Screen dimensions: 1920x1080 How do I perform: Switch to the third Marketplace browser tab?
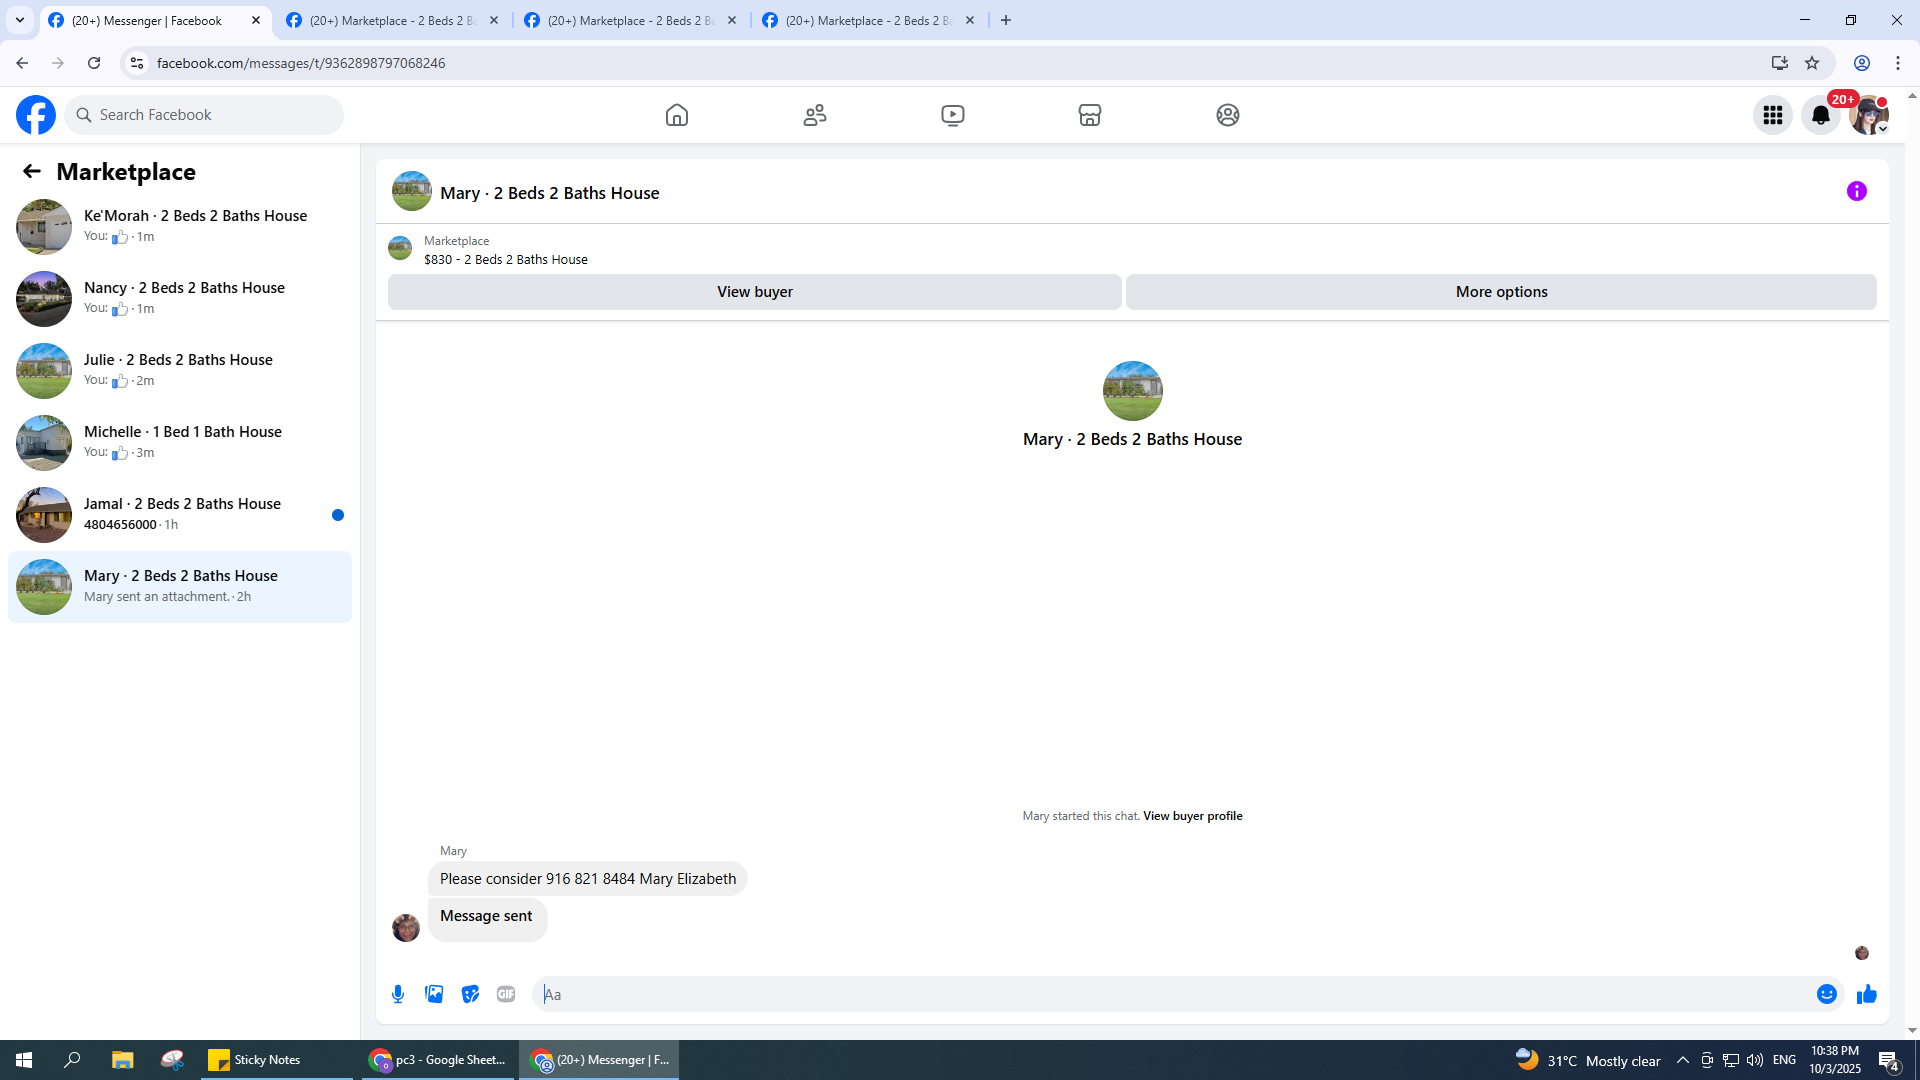click(631, 20)
